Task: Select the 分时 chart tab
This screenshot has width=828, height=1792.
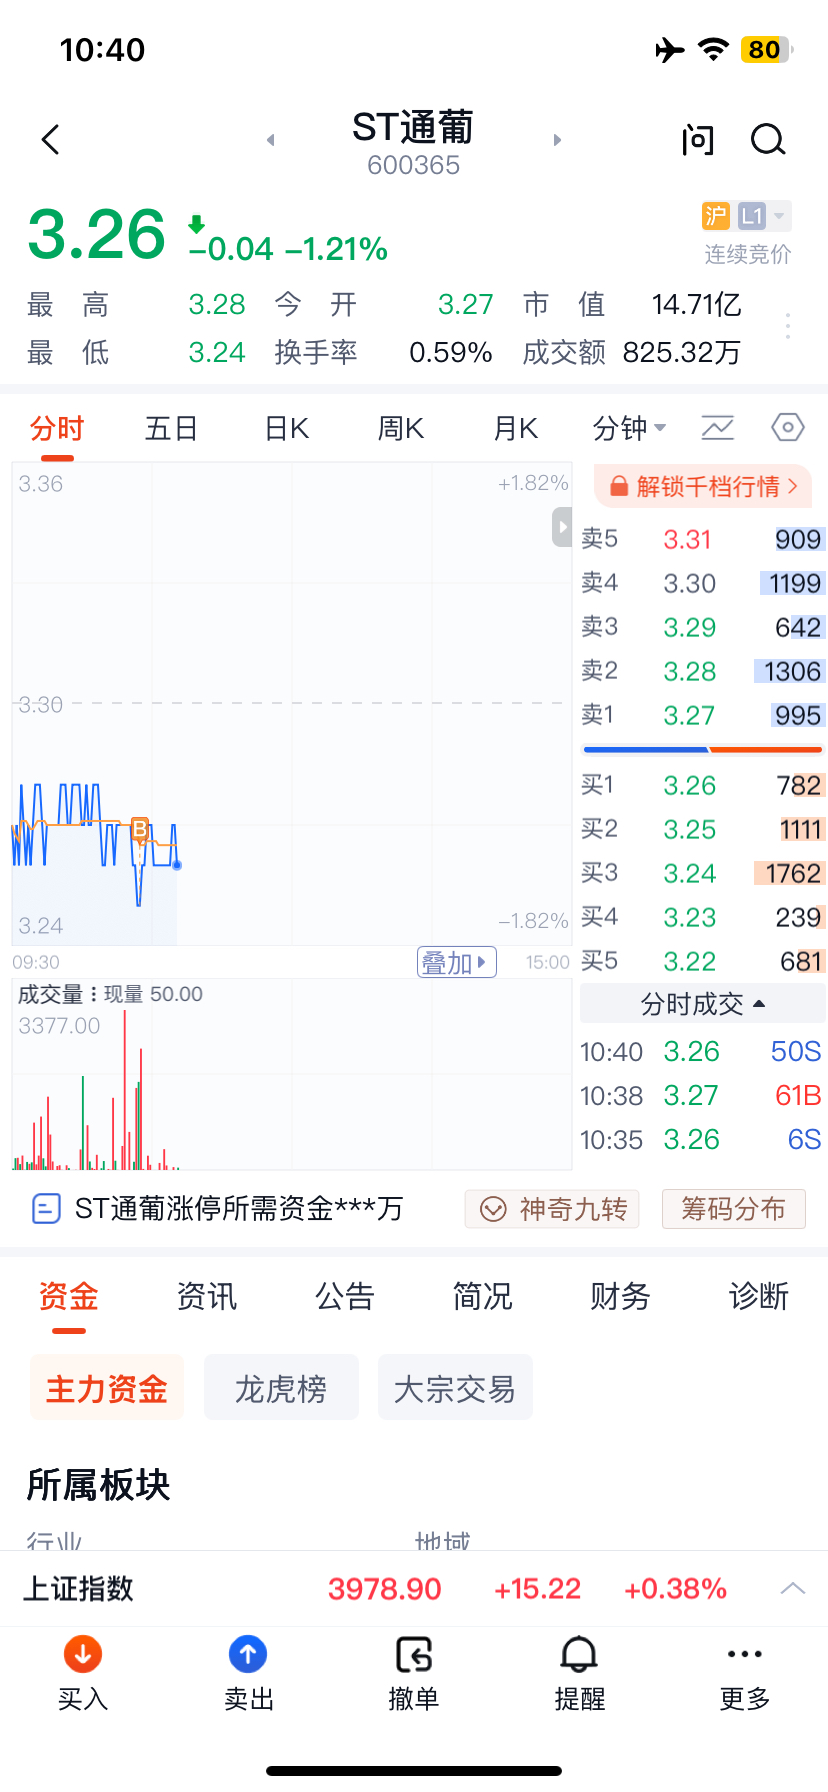Action: (56, 428)
